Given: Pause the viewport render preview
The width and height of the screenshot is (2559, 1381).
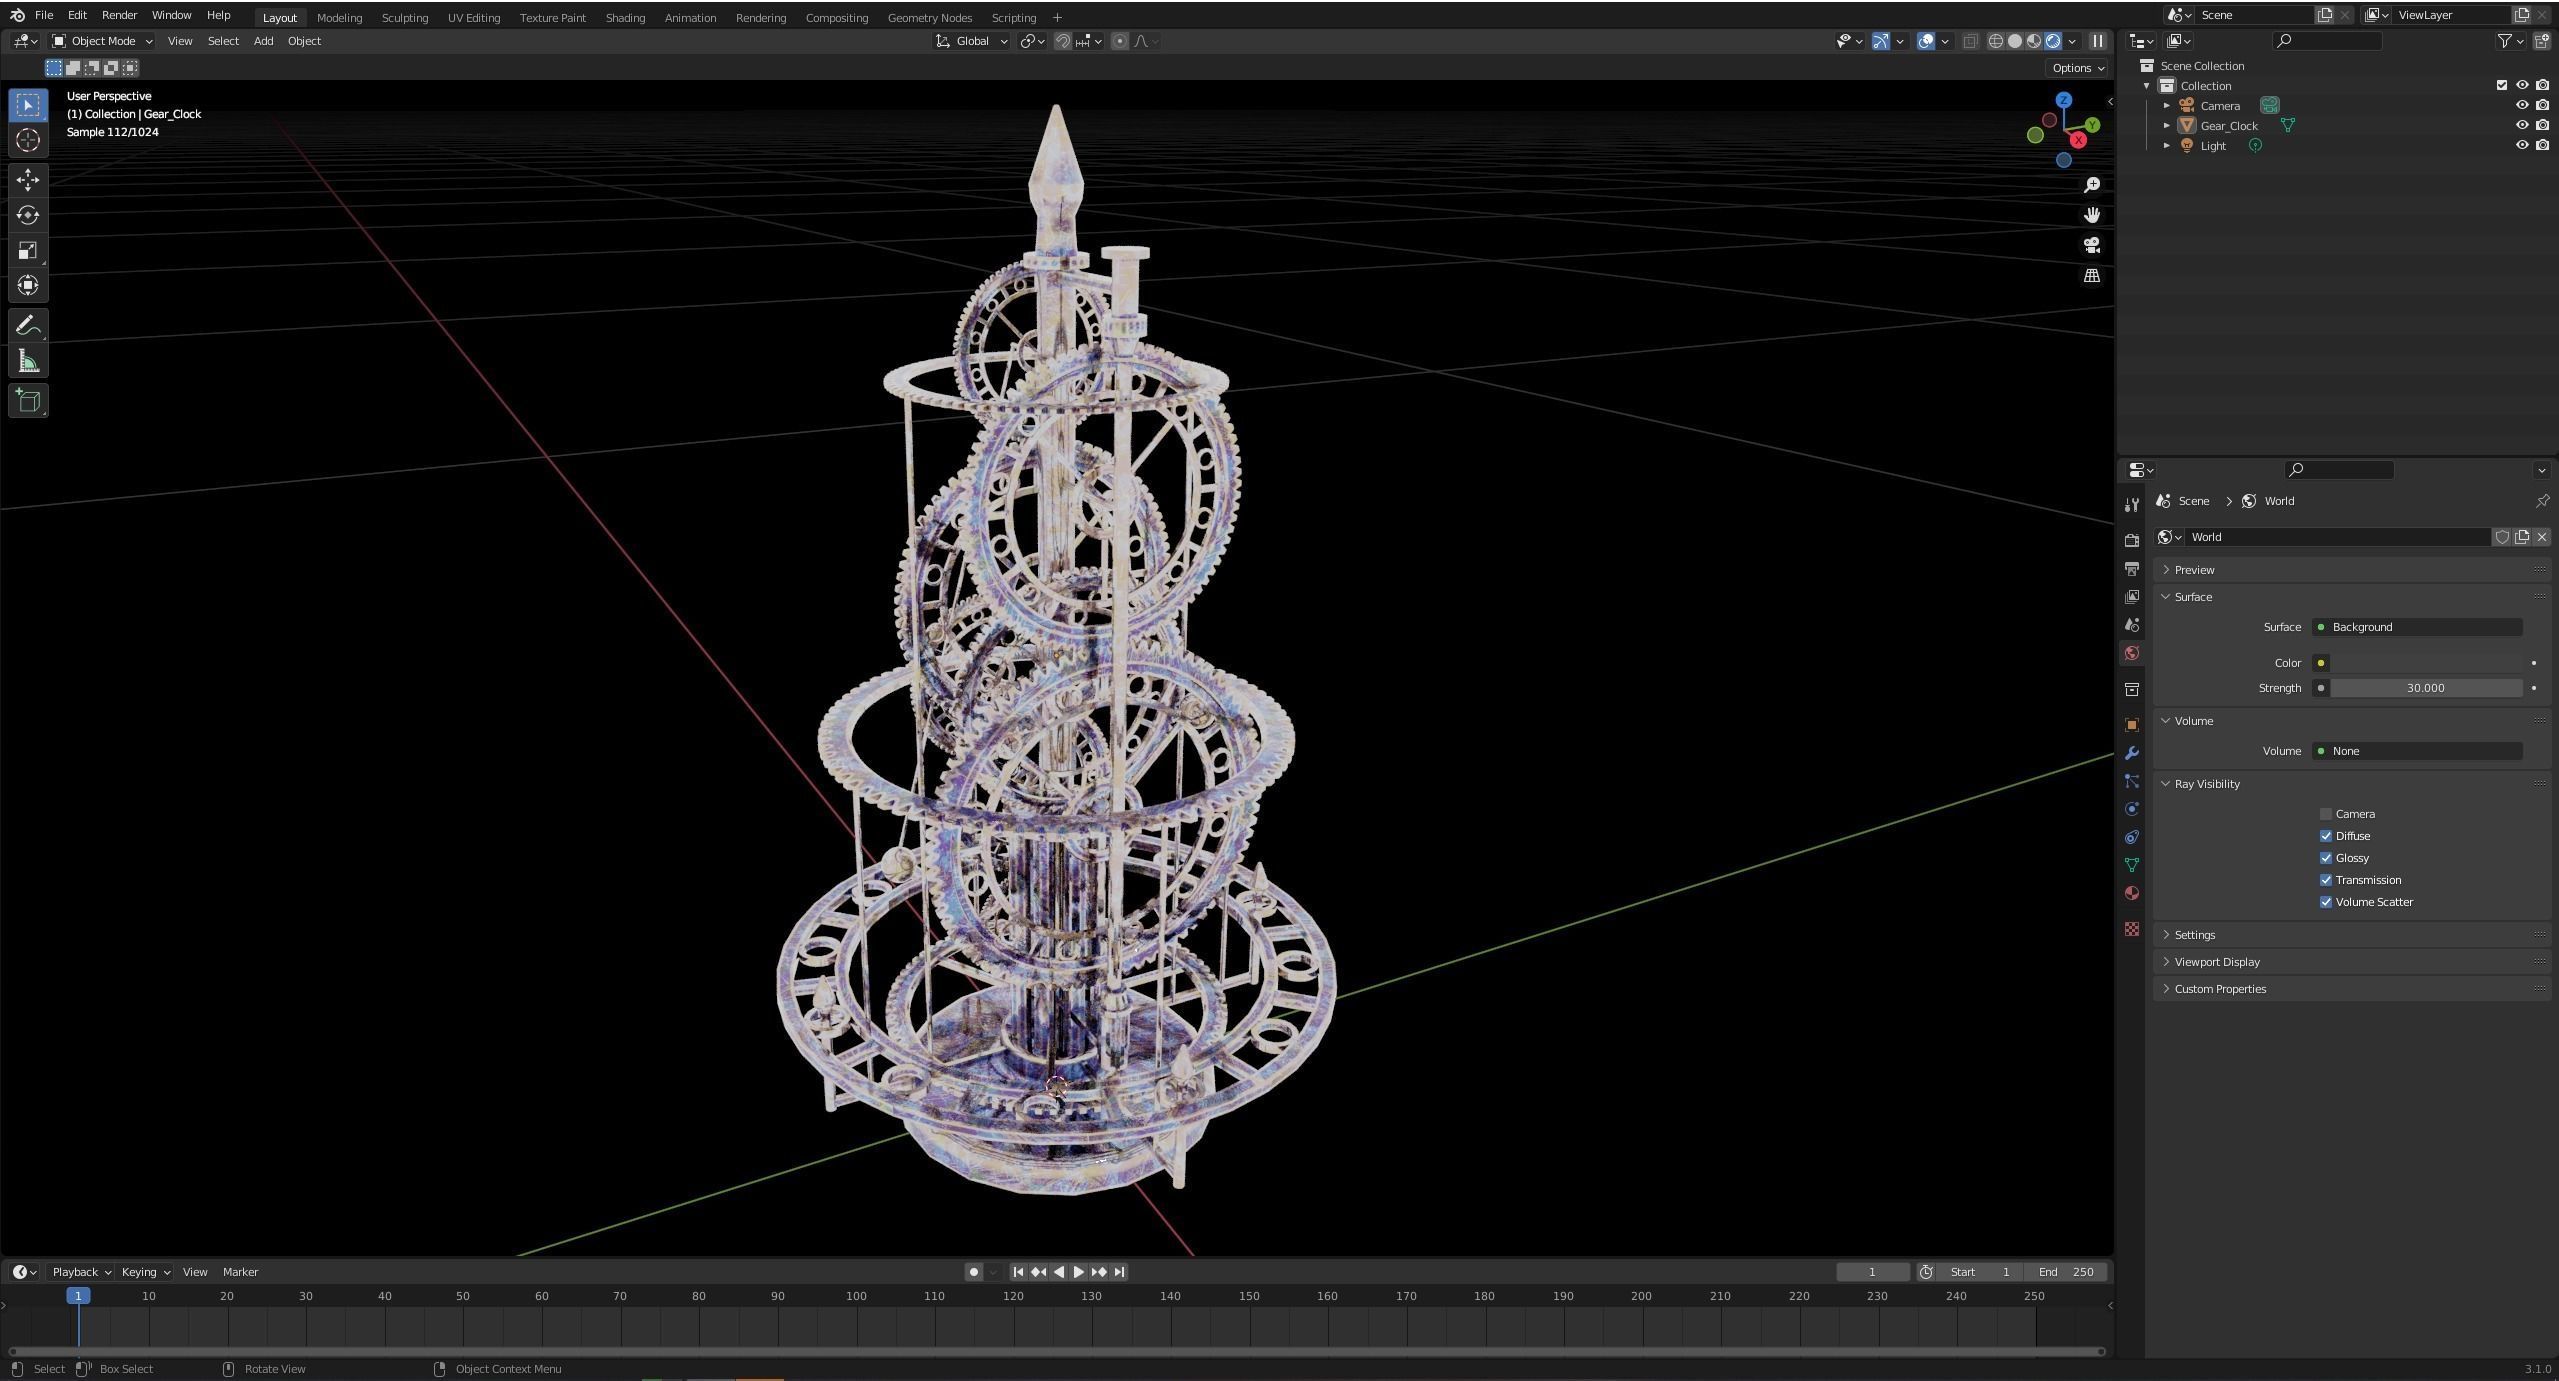Looking at the screenshot, I should [2098, 41].
